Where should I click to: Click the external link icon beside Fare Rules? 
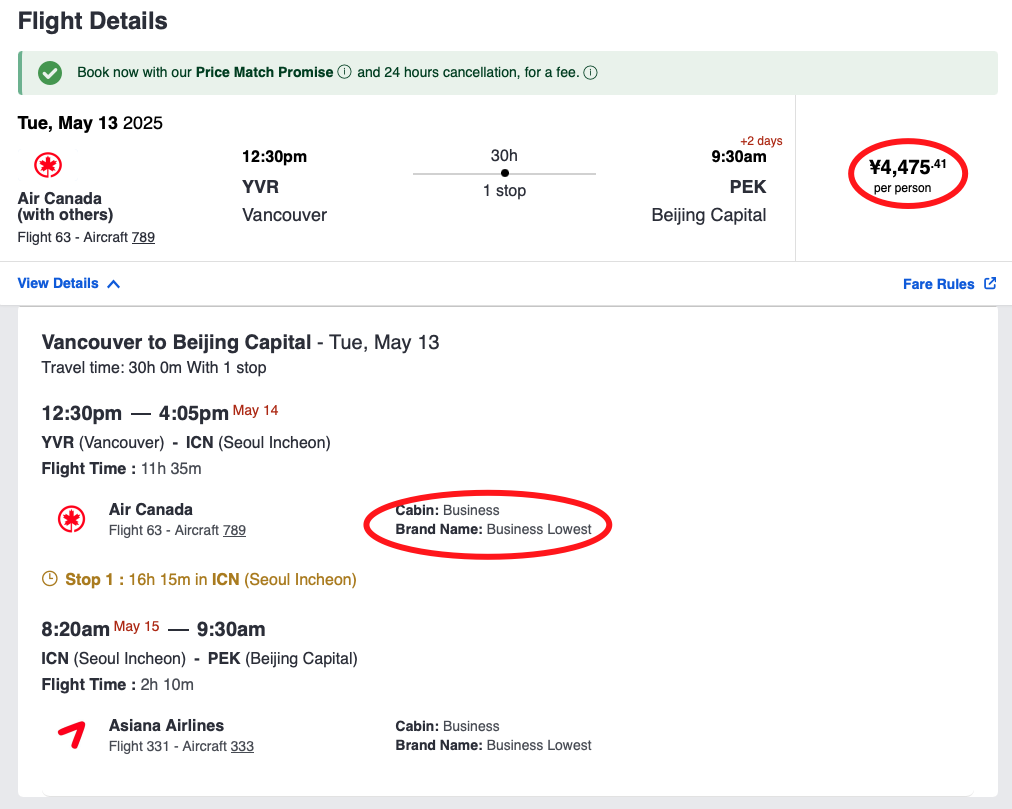990,283
